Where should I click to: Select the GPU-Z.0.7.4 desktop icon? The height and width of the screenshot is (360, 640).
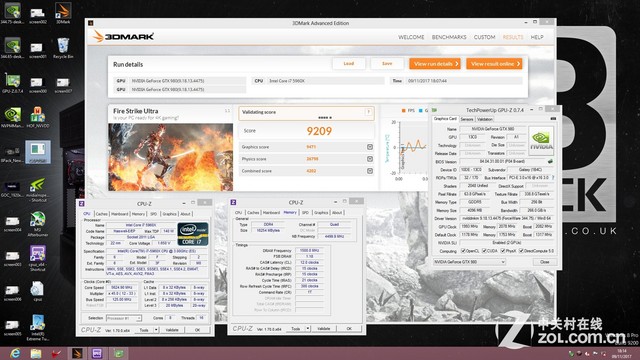click(12, 82)
